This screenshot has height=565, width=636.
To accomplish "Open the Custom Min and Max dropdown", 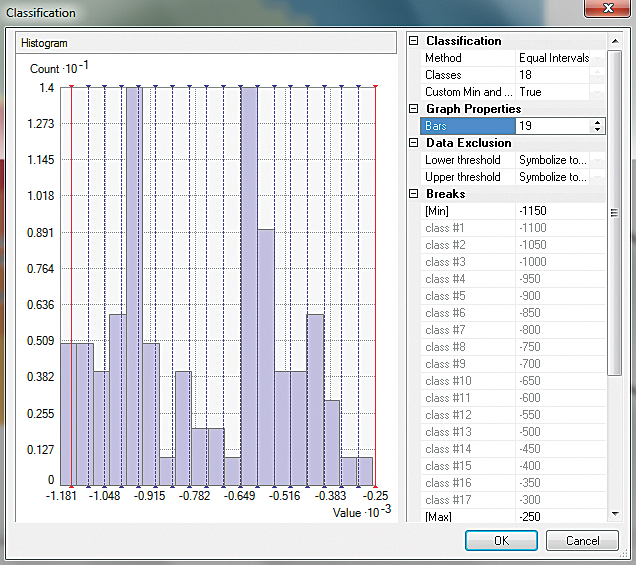I will tap(597, 92).
